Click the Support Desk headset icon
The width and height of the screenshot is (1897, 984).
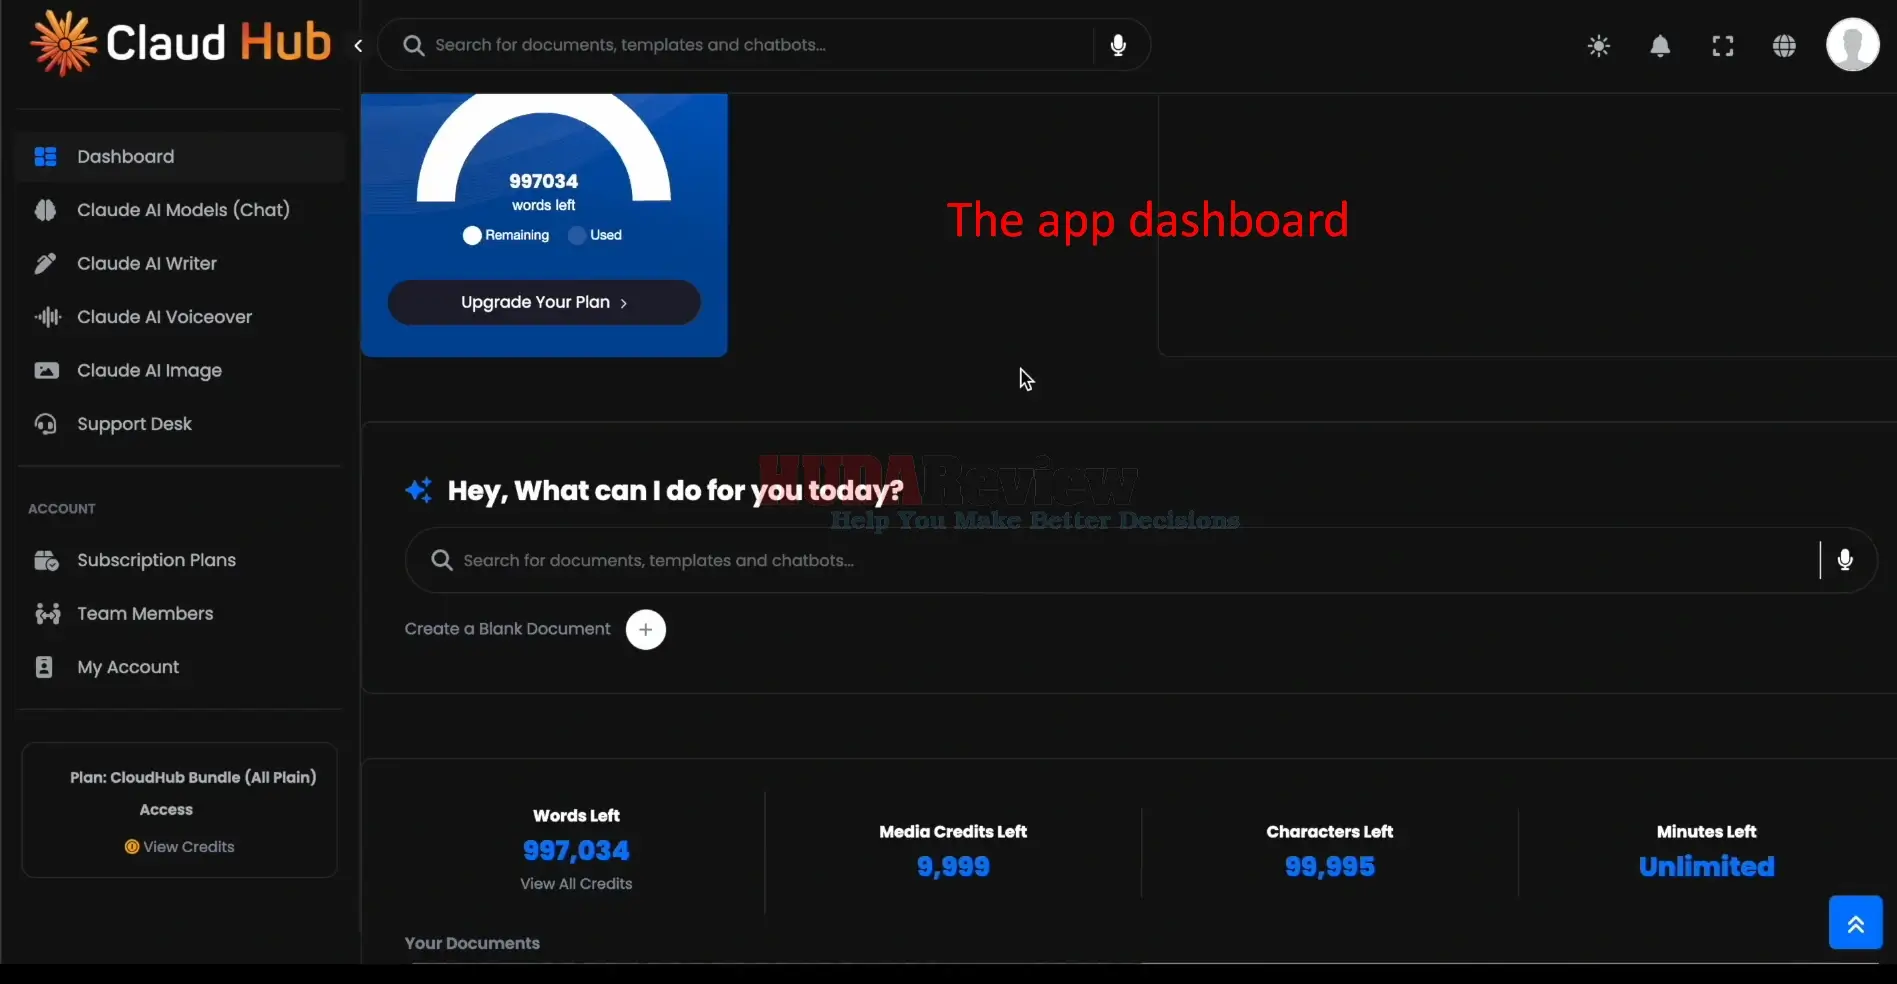tap(45, 424)
